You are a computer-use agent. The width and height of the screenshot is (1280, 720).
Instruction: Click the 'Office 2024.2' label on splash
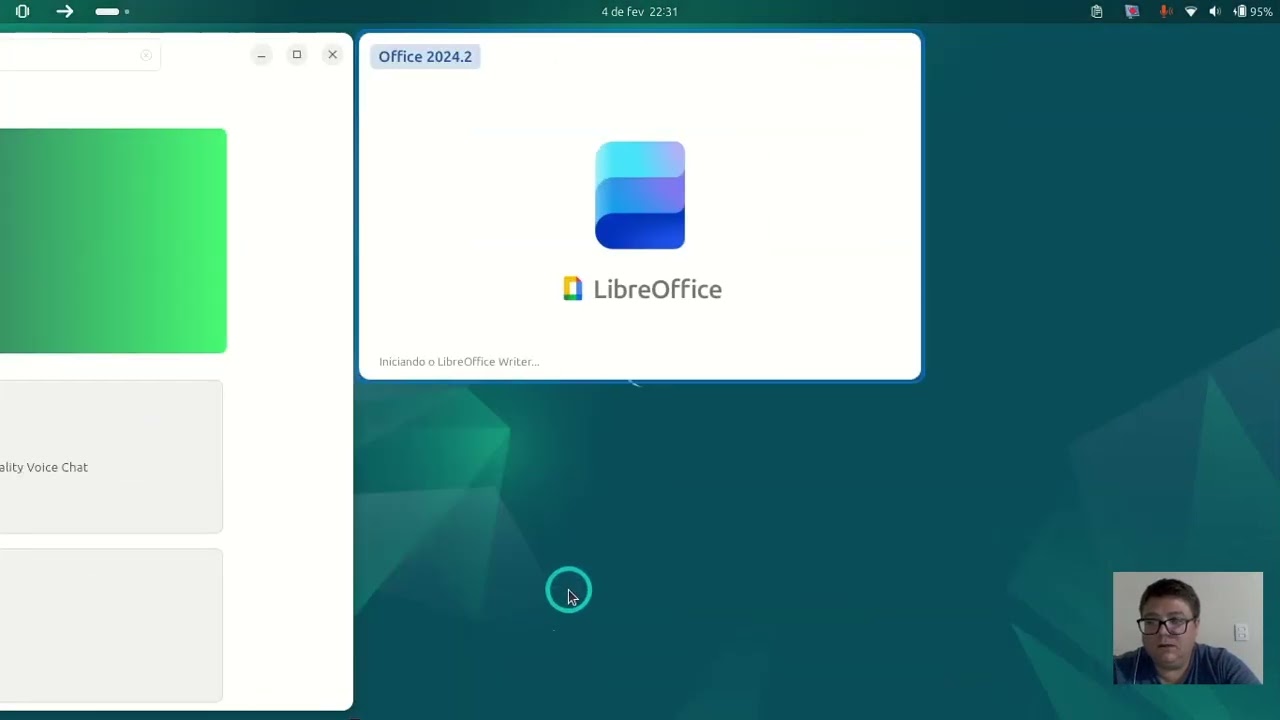pos(425,57)
